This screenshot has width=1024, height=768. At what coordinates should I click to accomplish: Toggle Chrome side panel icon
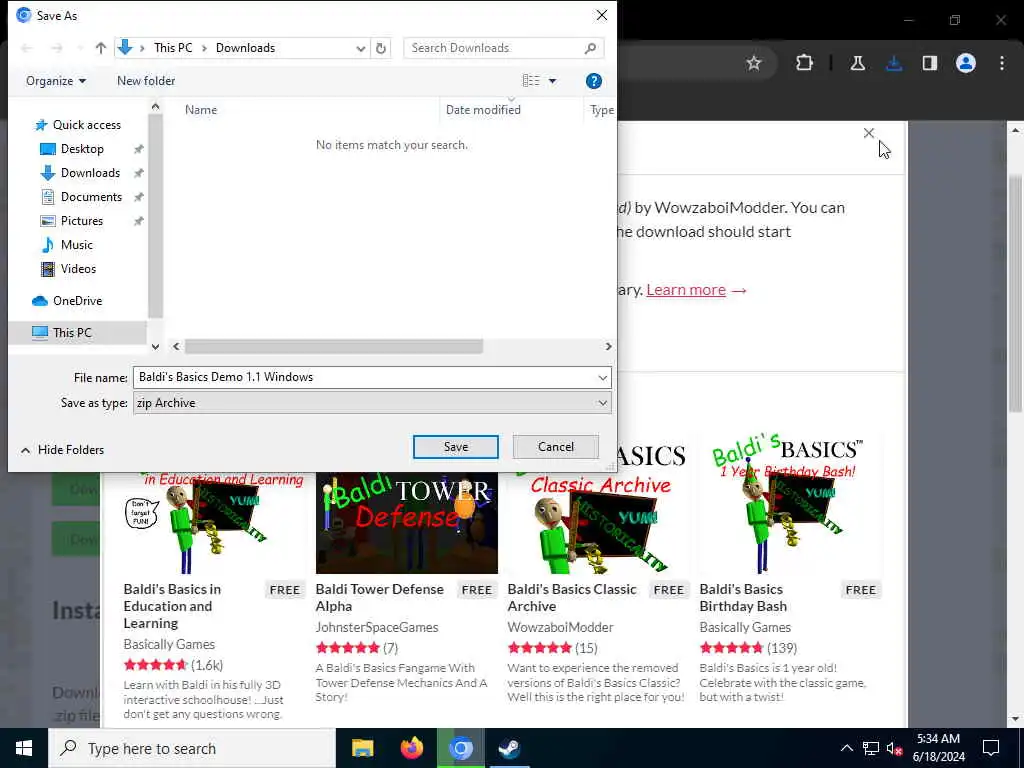tap(930, 63)
